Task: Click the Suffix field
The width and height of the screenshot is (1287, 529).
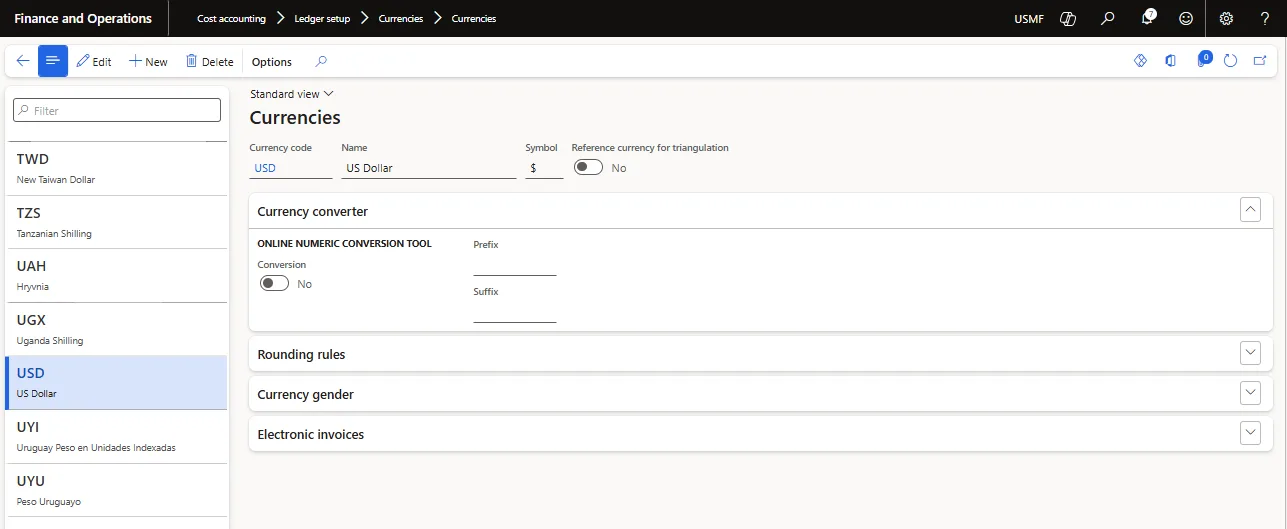Action: coord(514,312)
